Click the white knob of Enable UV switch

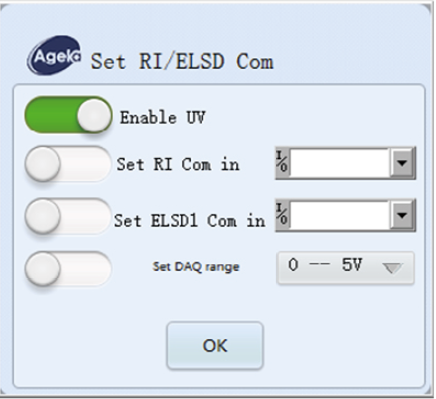94,115
